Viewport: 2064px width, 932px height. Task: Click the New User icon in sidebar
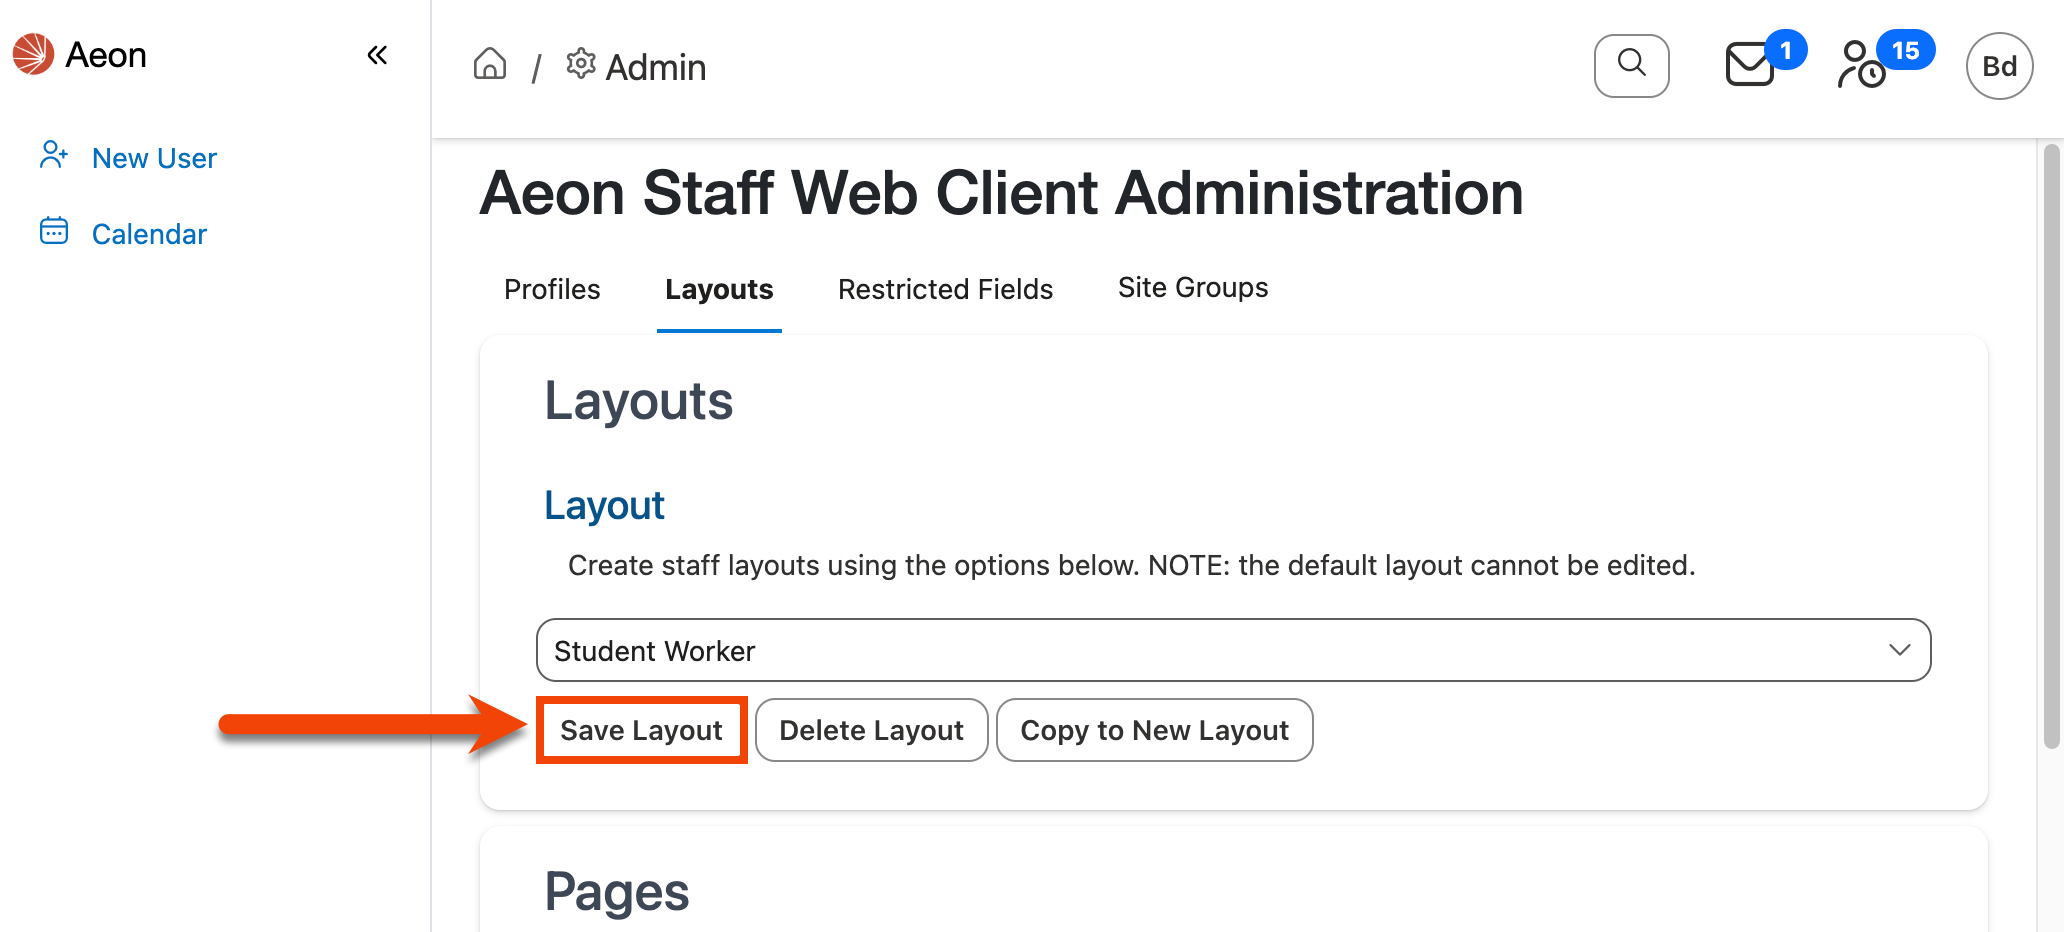[x=54, y=155]
